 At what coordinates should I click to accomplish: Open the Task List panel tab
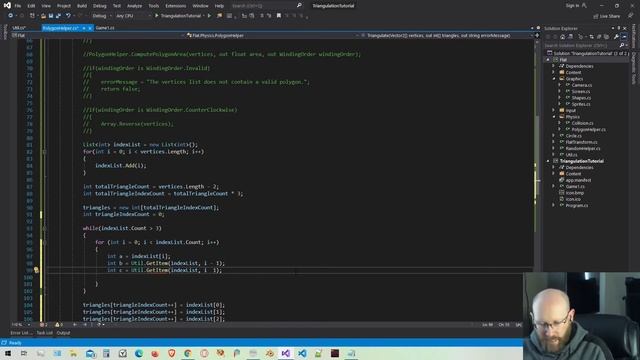click(44, 333)
